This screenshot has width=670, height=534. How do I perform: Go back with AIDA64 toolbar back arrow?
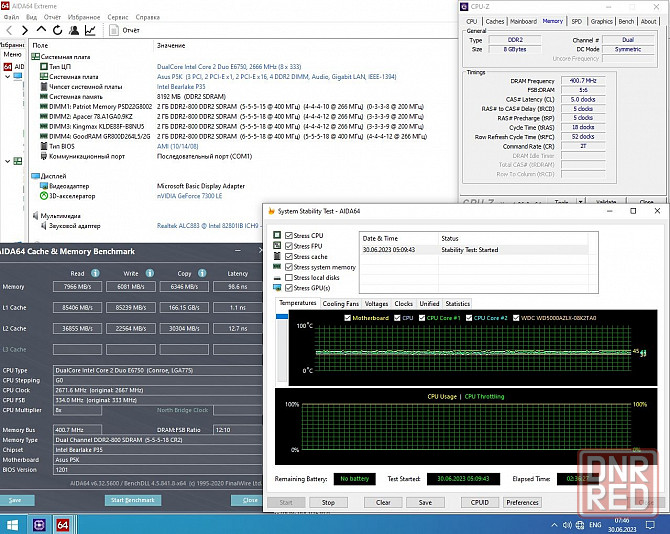9,30
